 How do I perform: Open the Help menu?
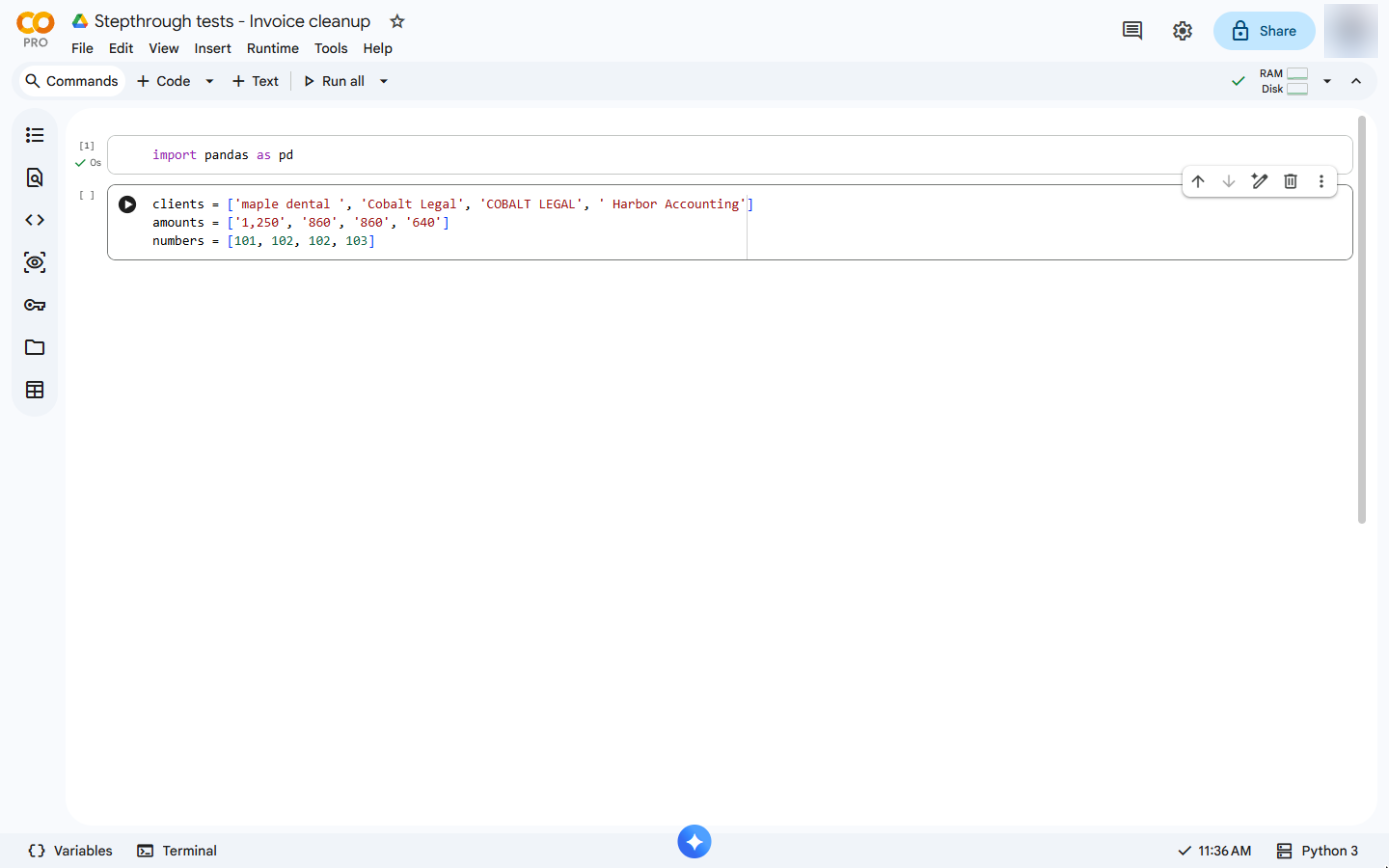[x=378, y=48]
